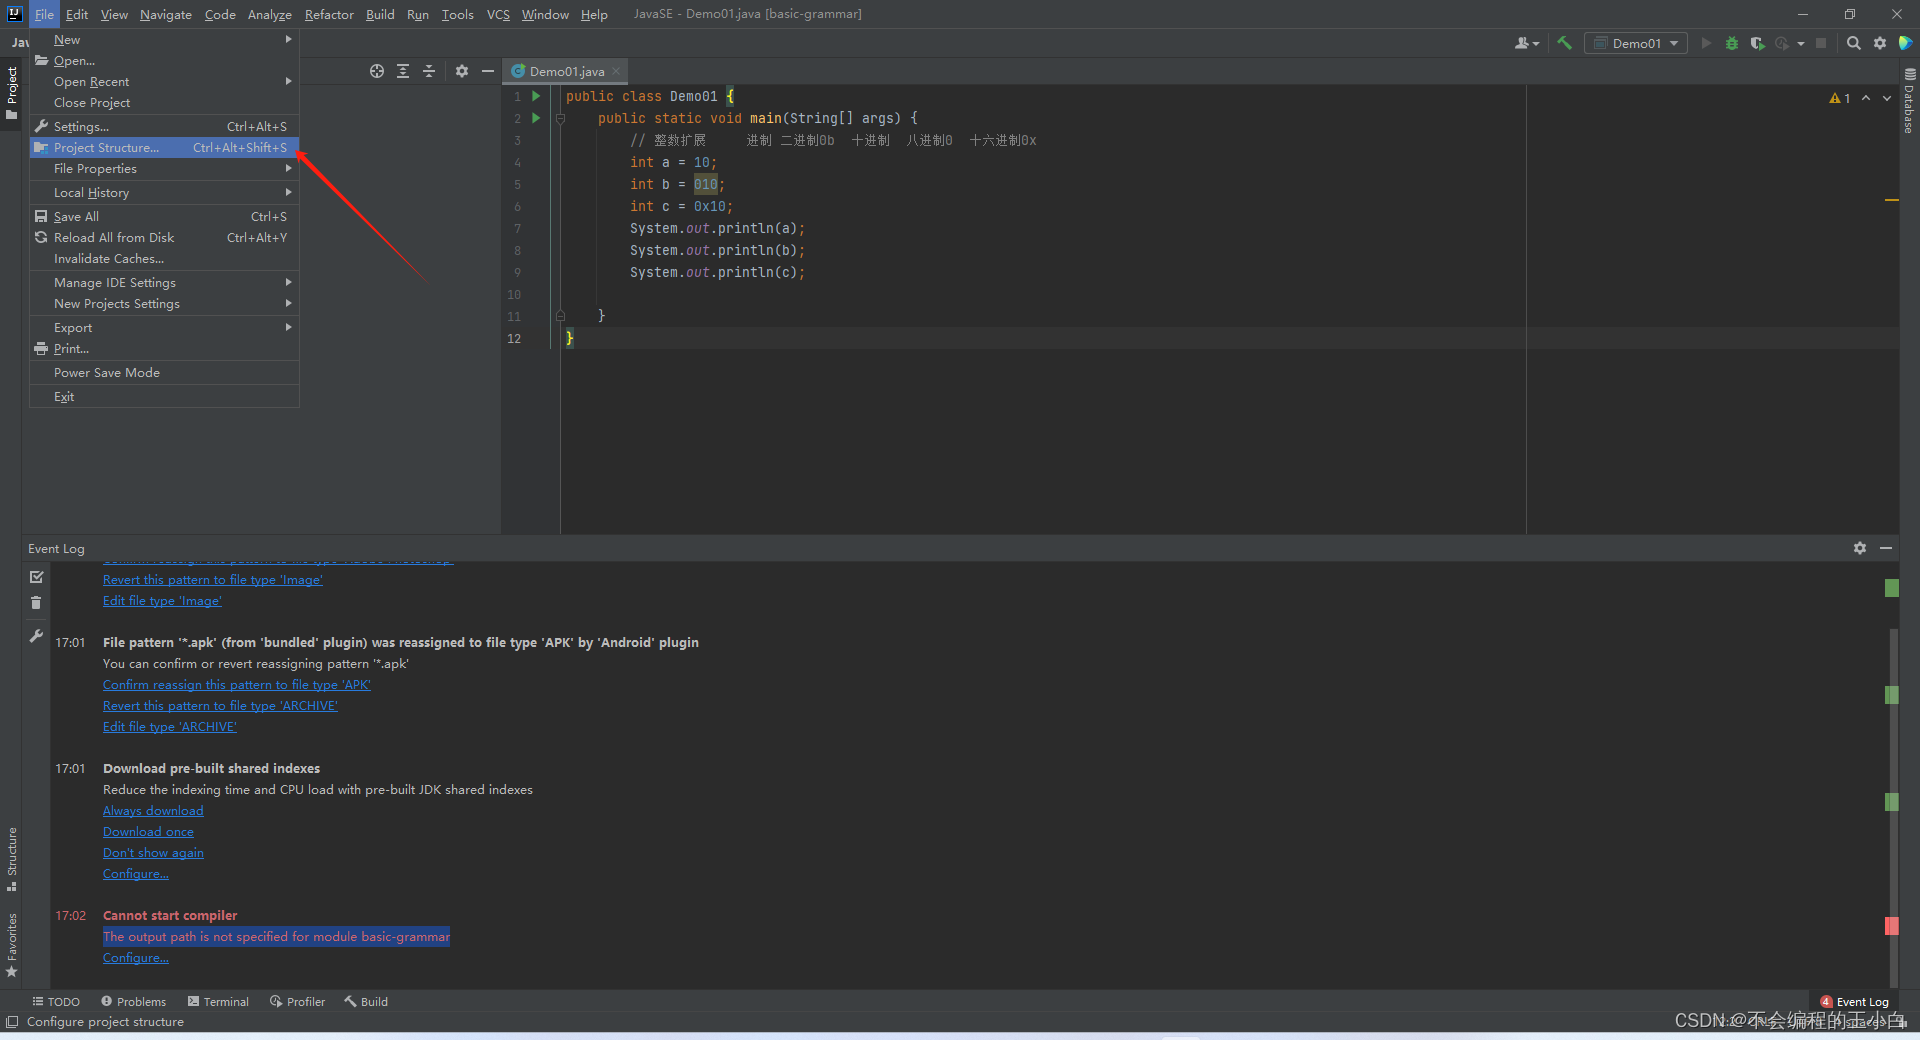Image resolution: width=1920 pixels, height=1040 pixels.
Task: Click the 'Don't show again' link
Action: (153, 853)
